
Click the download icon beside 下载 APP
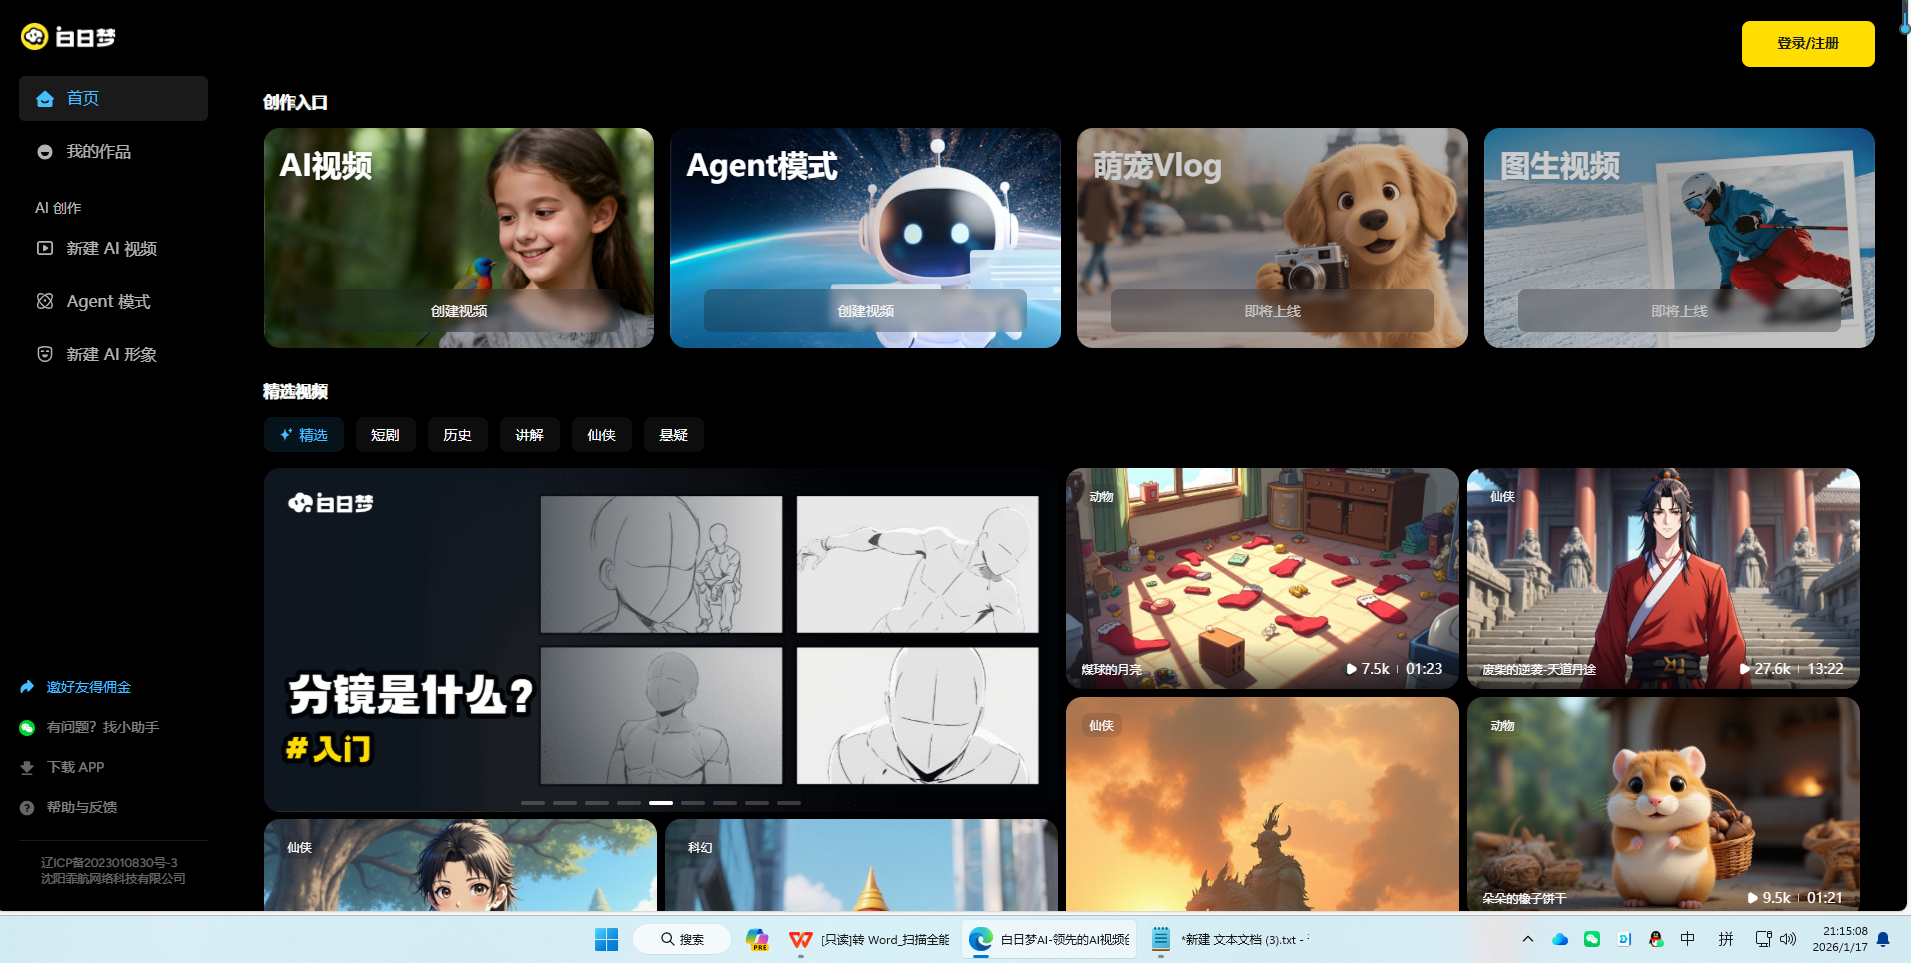27,768
